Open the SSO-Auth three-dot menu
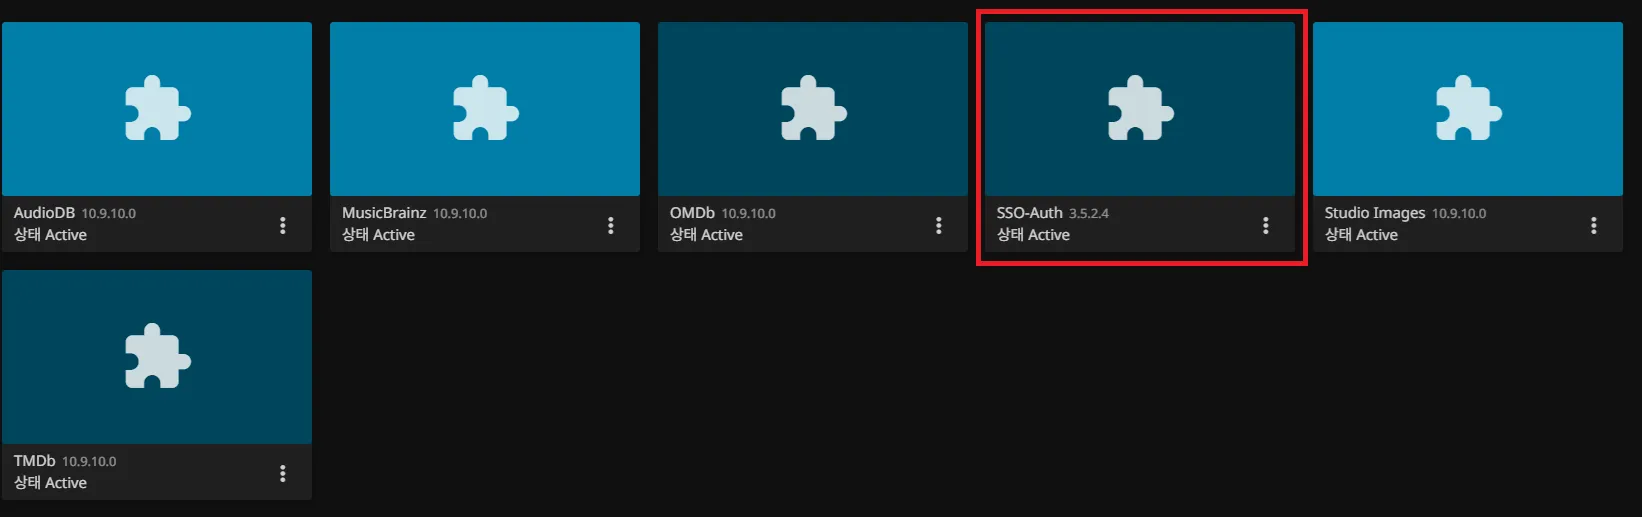Image resolution: width=1642 pixels, height=517 pixels. (1266, 225)
